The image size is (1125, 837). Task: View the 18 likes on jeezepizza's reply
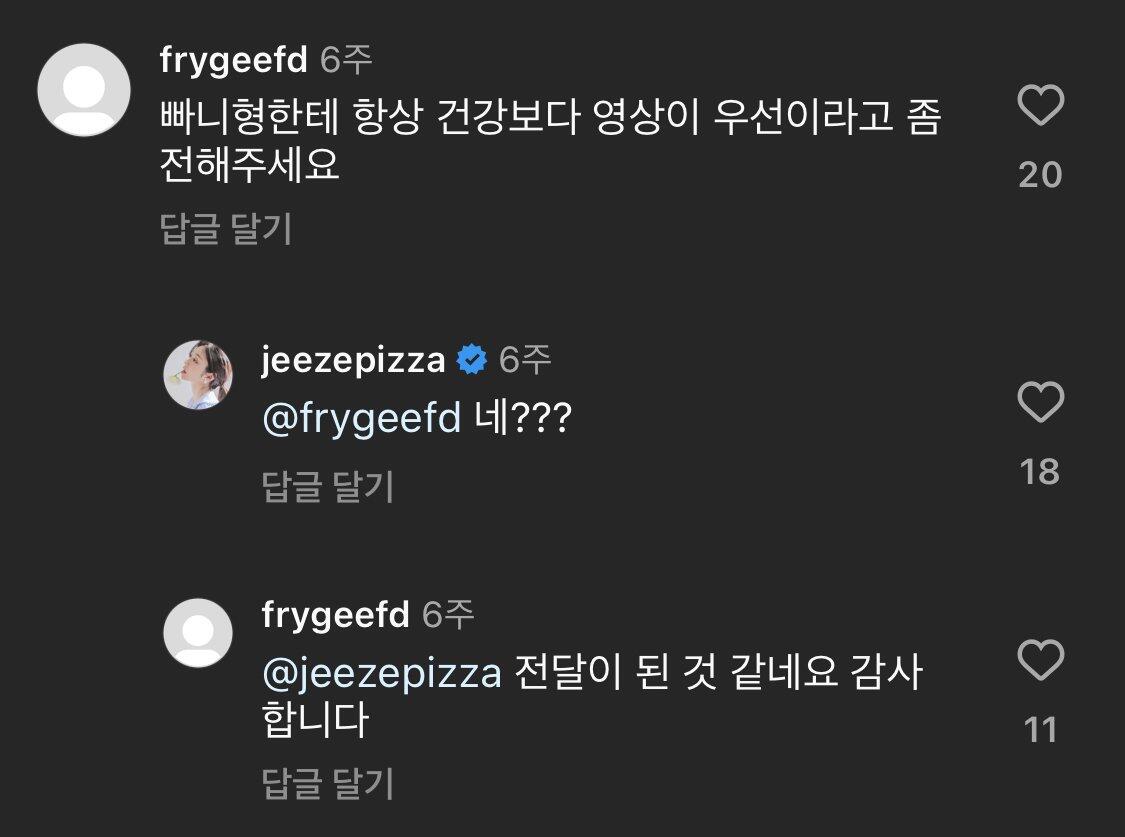coord(1040,472)
